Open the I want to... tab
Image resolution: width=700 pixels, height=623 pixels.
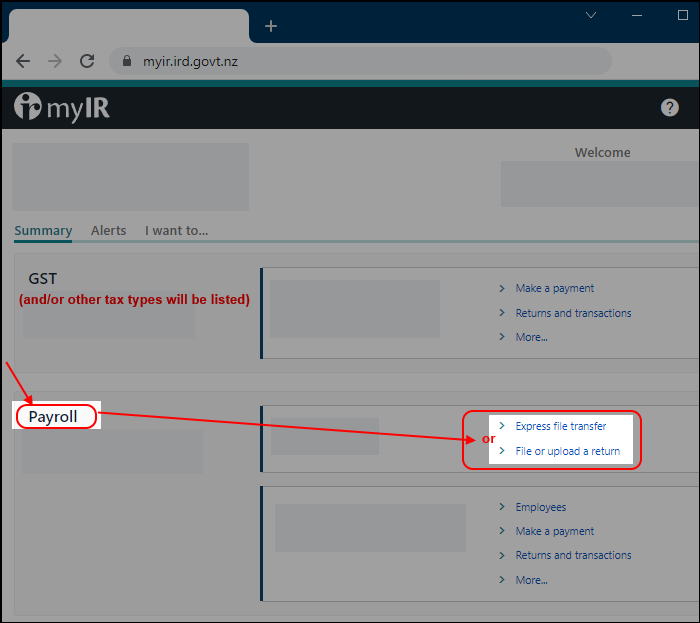176,231
